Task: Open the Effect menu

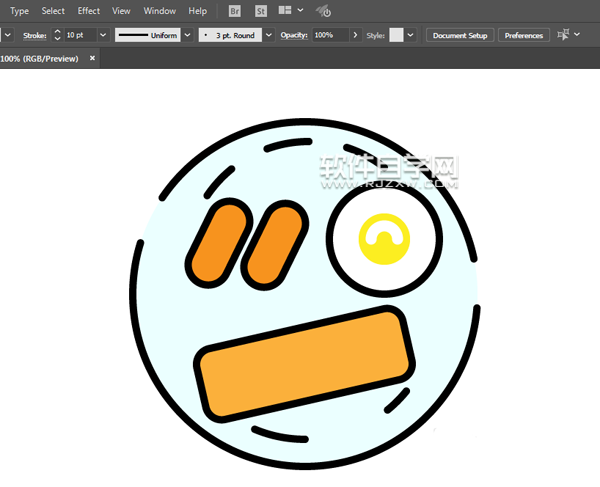Action: 89,11
